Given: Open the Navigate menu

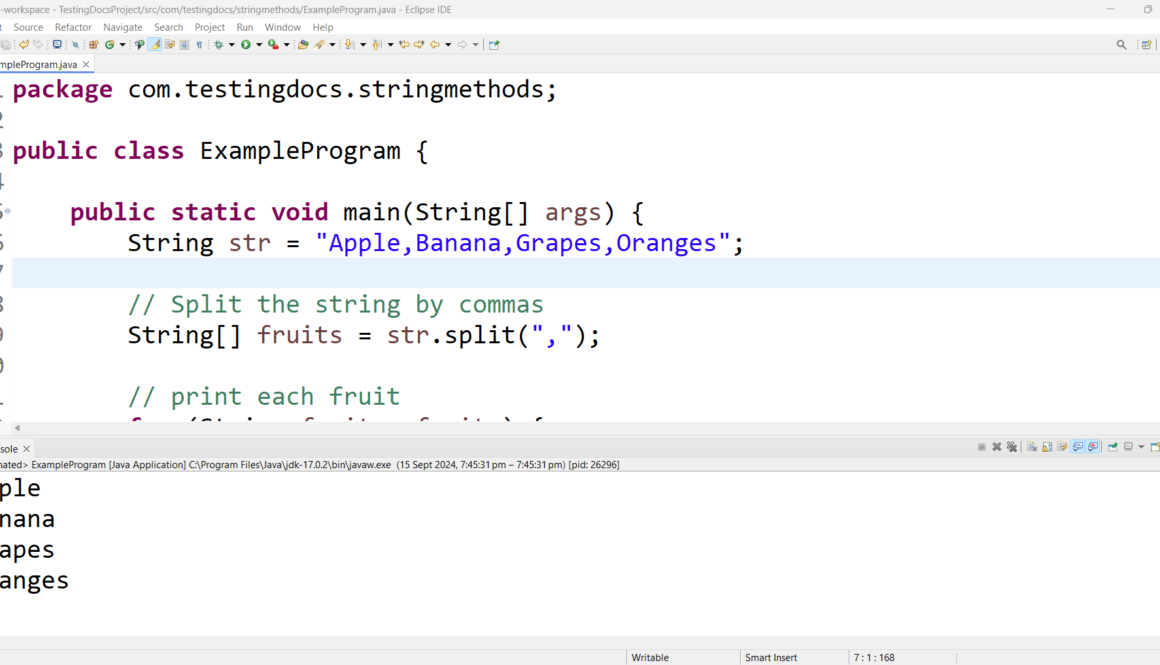Looking at the screenshot, I should 123,27.
